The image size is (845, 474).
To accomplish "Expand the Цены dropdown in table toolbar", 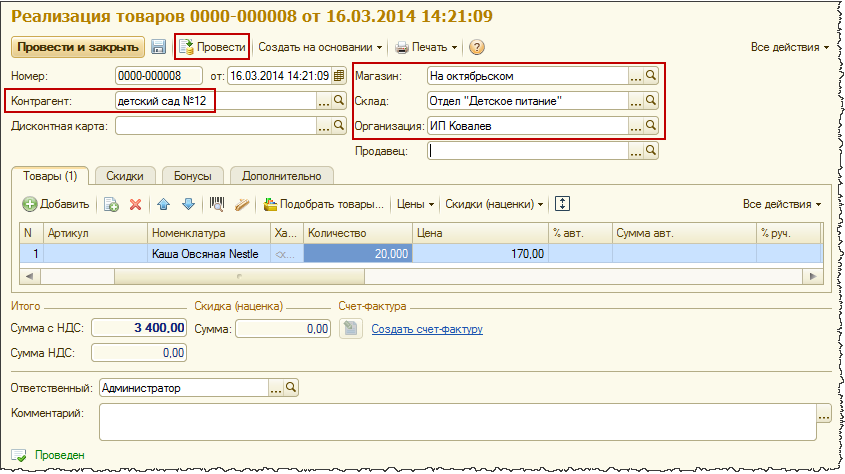I will click(x=415, y=204).
